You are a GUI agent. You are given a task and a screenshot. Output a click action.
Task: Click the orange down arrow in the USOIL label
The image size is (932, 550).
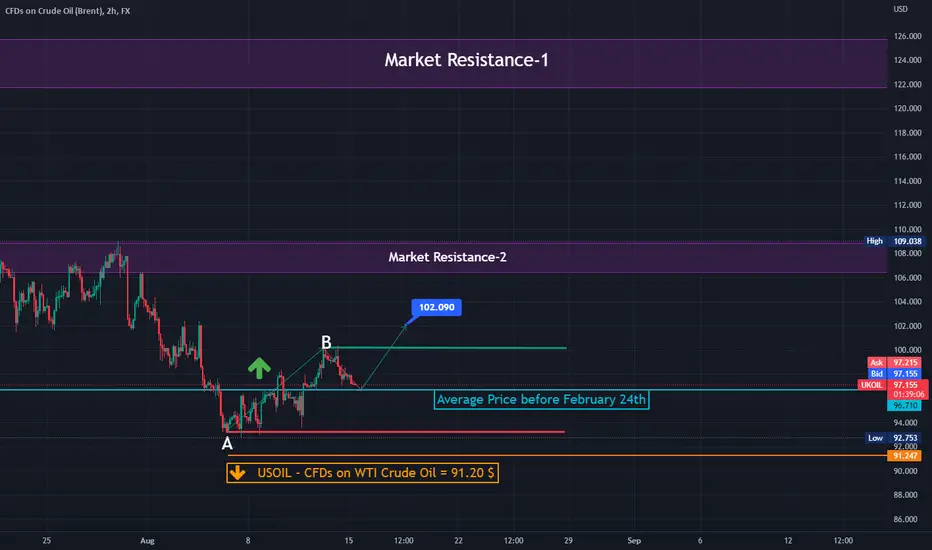[238, 473]
